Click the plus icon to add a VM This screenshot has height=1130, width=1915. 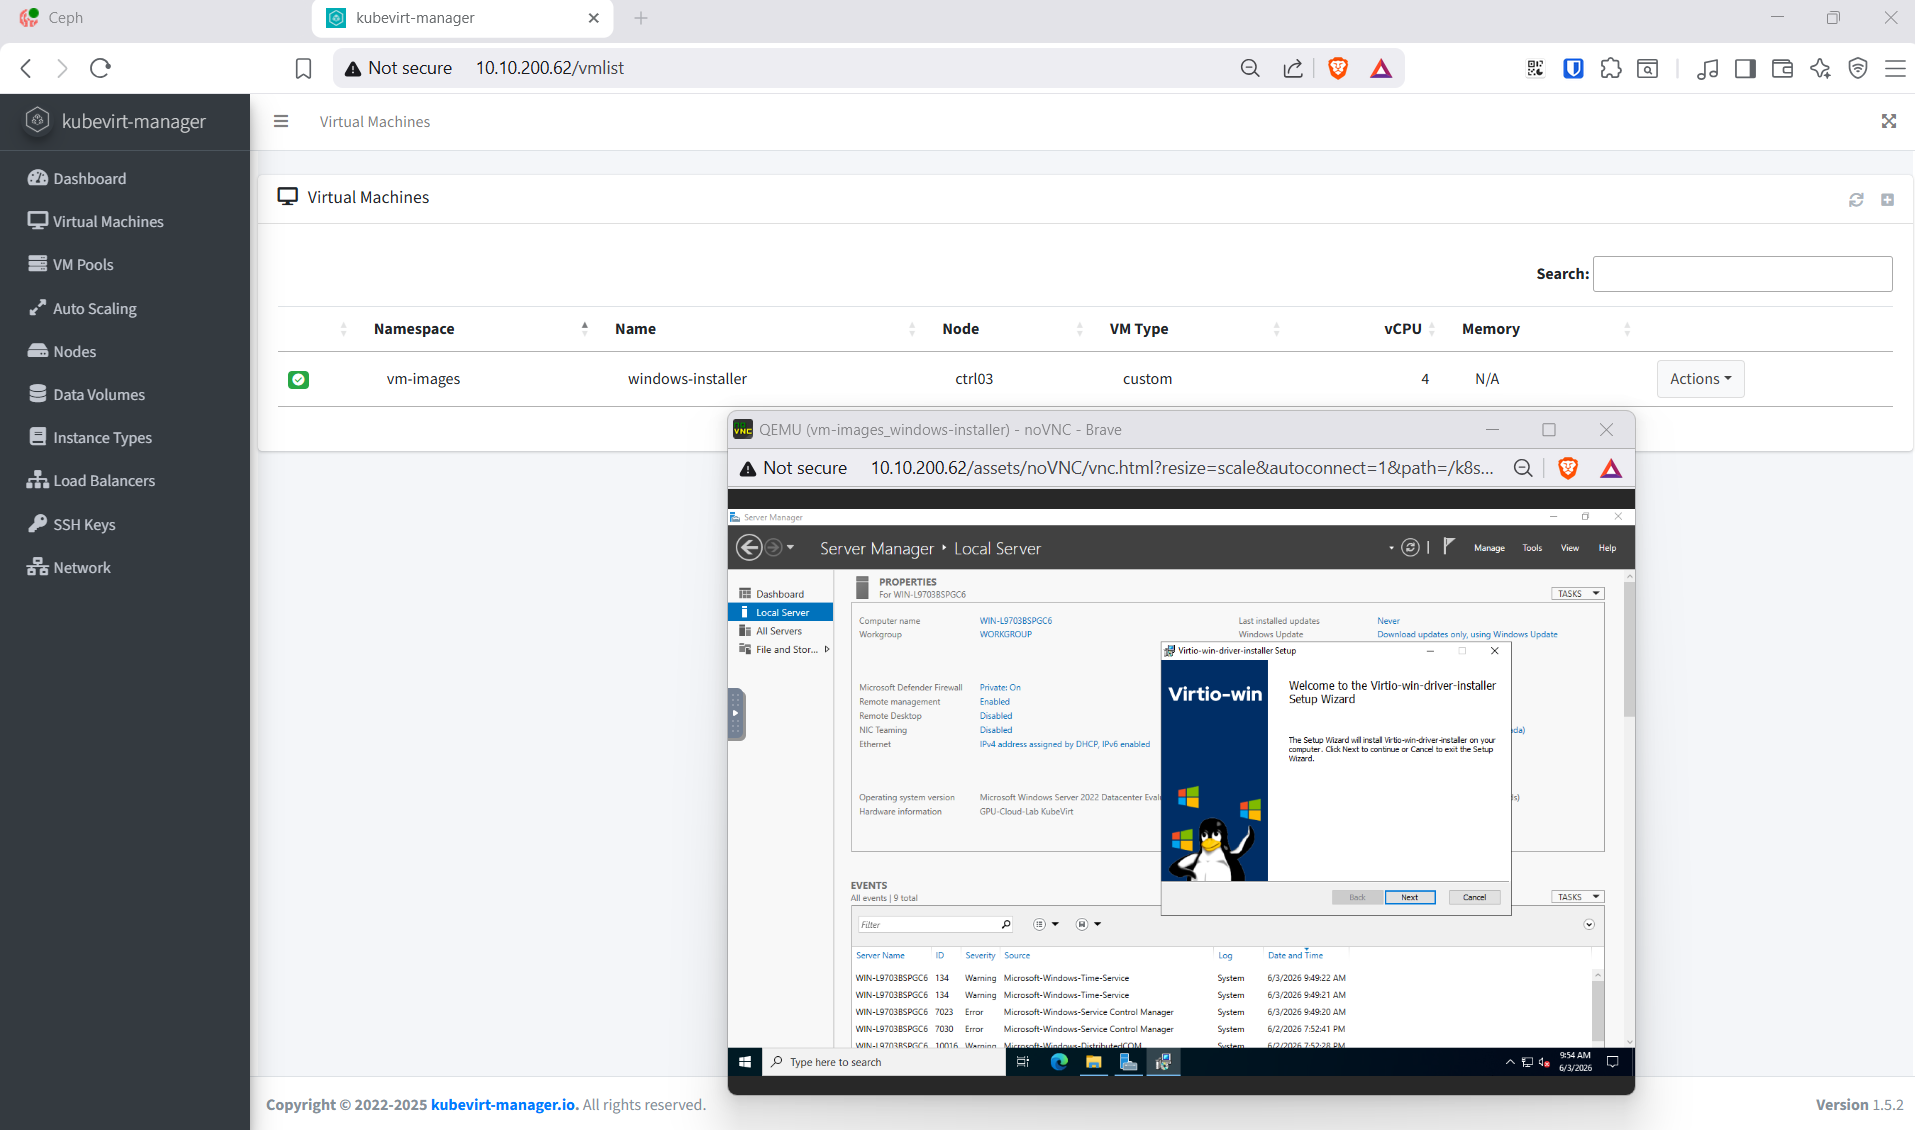[1887, 199]
